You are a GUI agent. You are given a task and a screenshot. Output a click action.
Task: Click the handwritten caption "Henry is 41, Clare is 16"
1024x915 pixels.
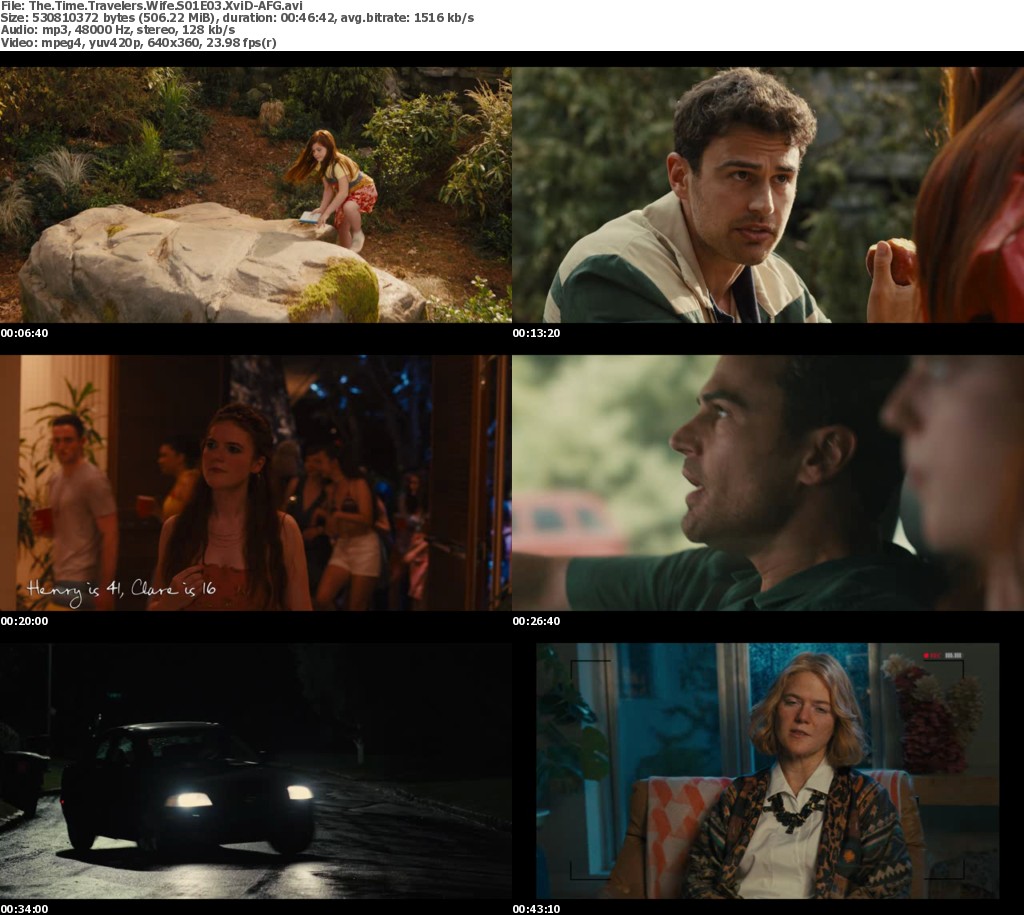click(x=121, y=591)
